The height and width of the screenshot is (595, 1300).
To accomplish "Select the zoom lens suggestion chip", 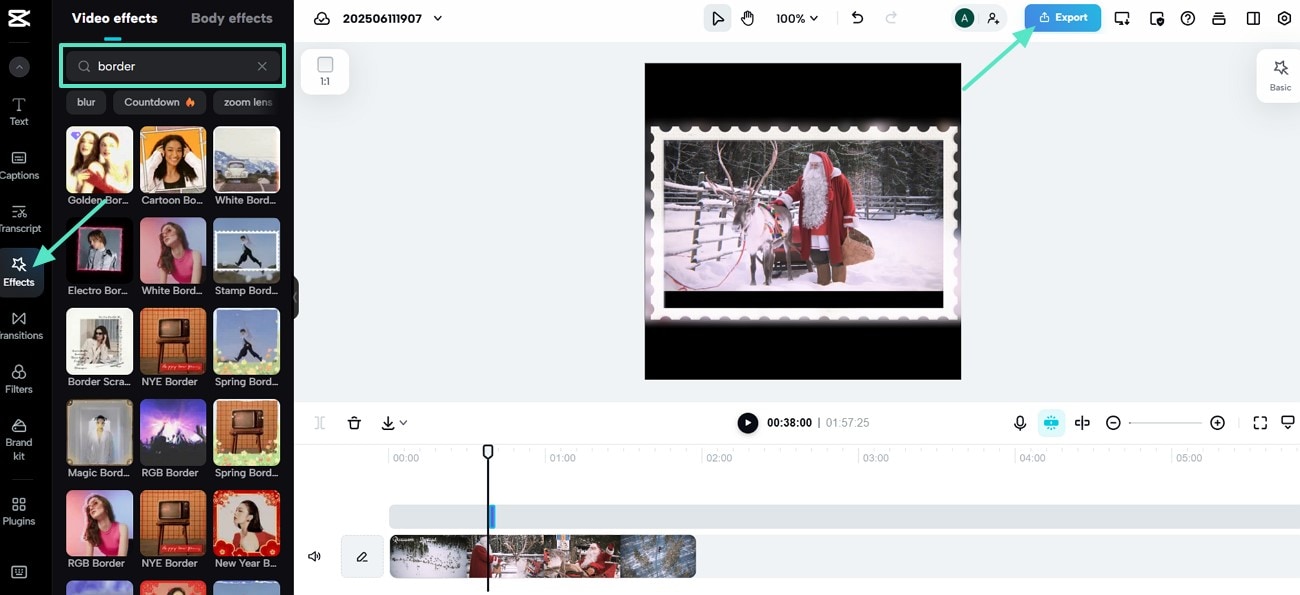I will coord(246,102).
